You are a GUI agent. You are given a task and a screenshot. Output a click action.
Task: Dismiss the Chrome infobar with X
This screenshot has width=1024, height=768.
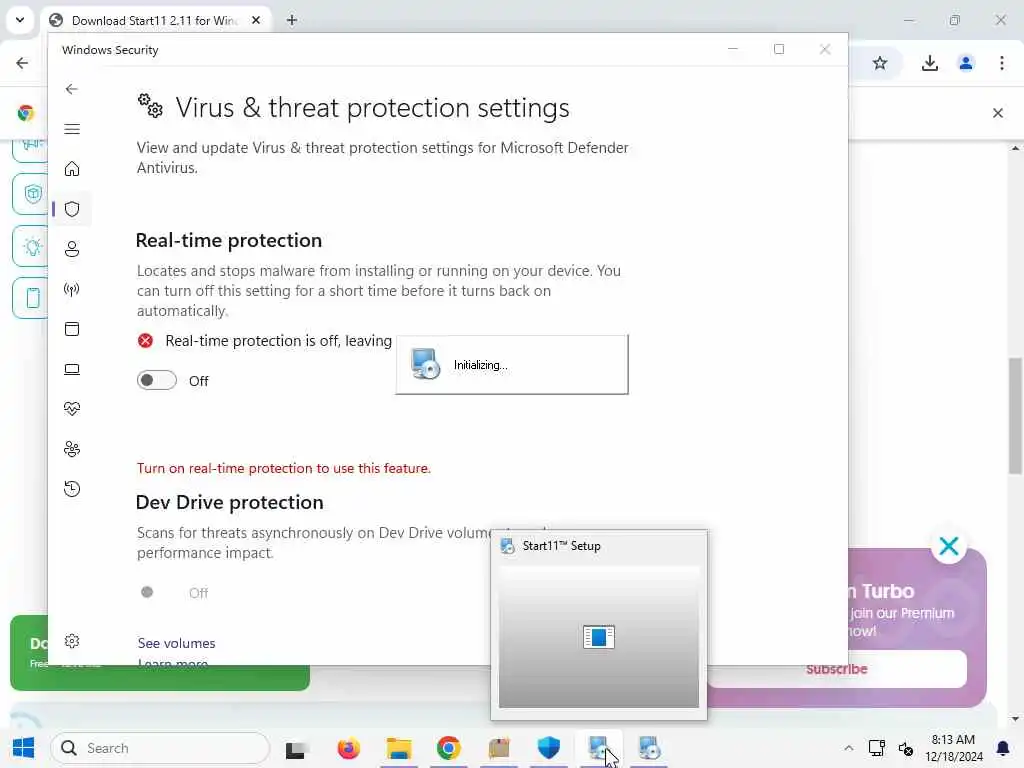[x=998, y=113]
